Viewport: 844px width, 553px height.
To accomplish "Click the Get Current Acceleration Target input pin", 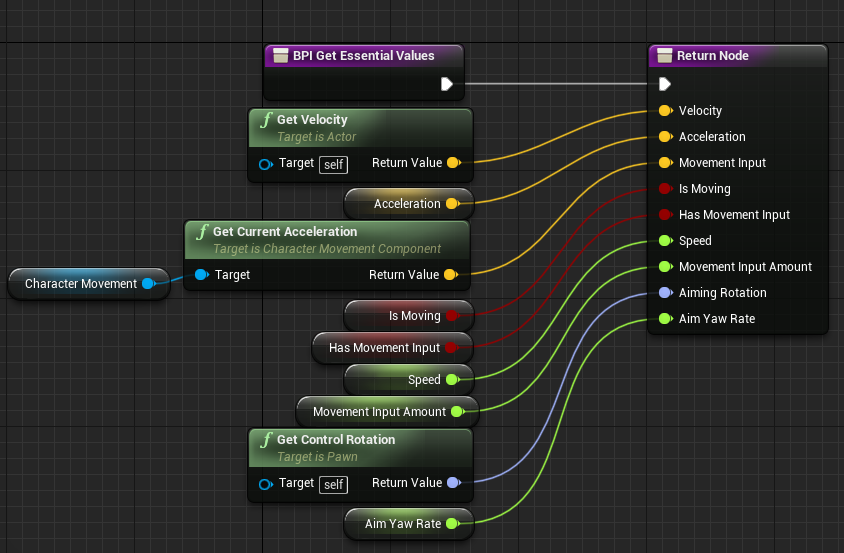I will 200,275.
